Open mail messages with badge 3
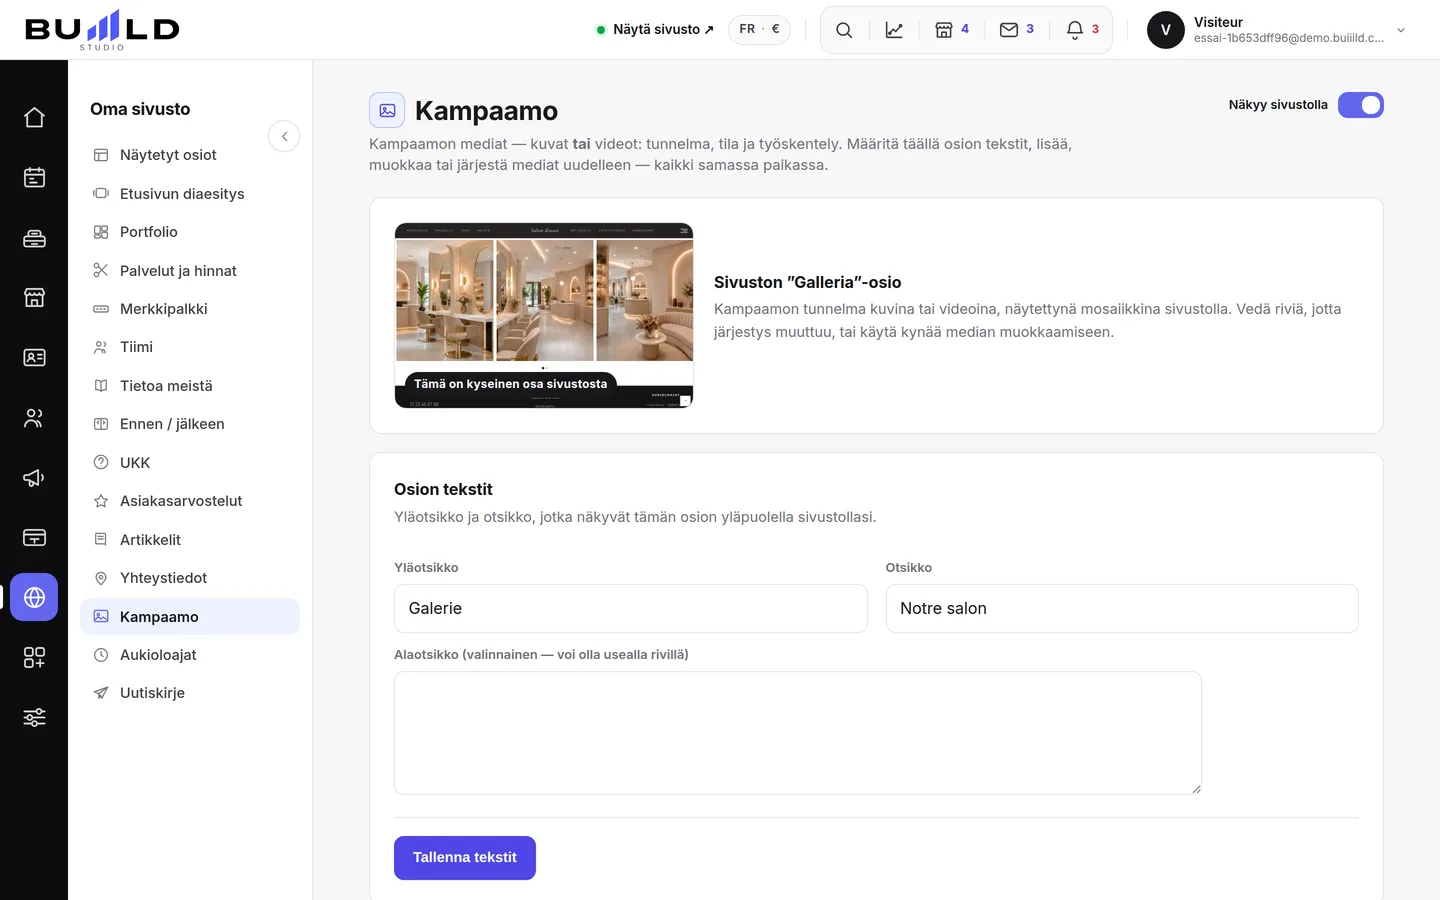The width and height of the screenshot is (1440, 900). coord(1017,30)
